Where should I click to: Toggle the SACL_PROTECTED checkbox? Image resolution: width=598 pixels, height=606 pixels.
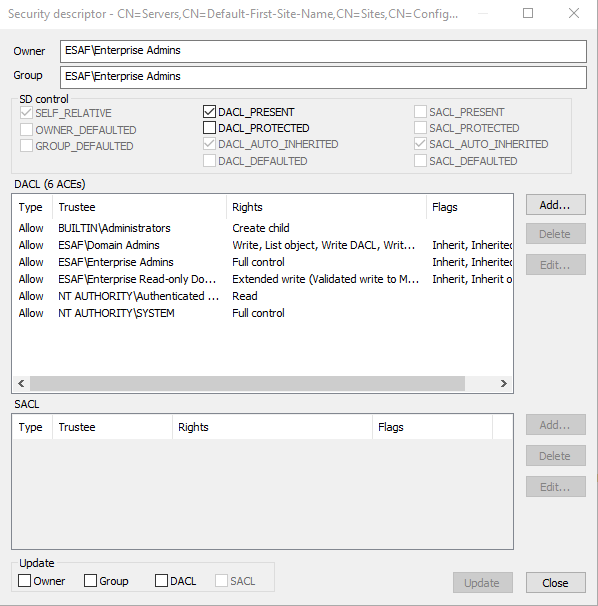click(420, 128)
